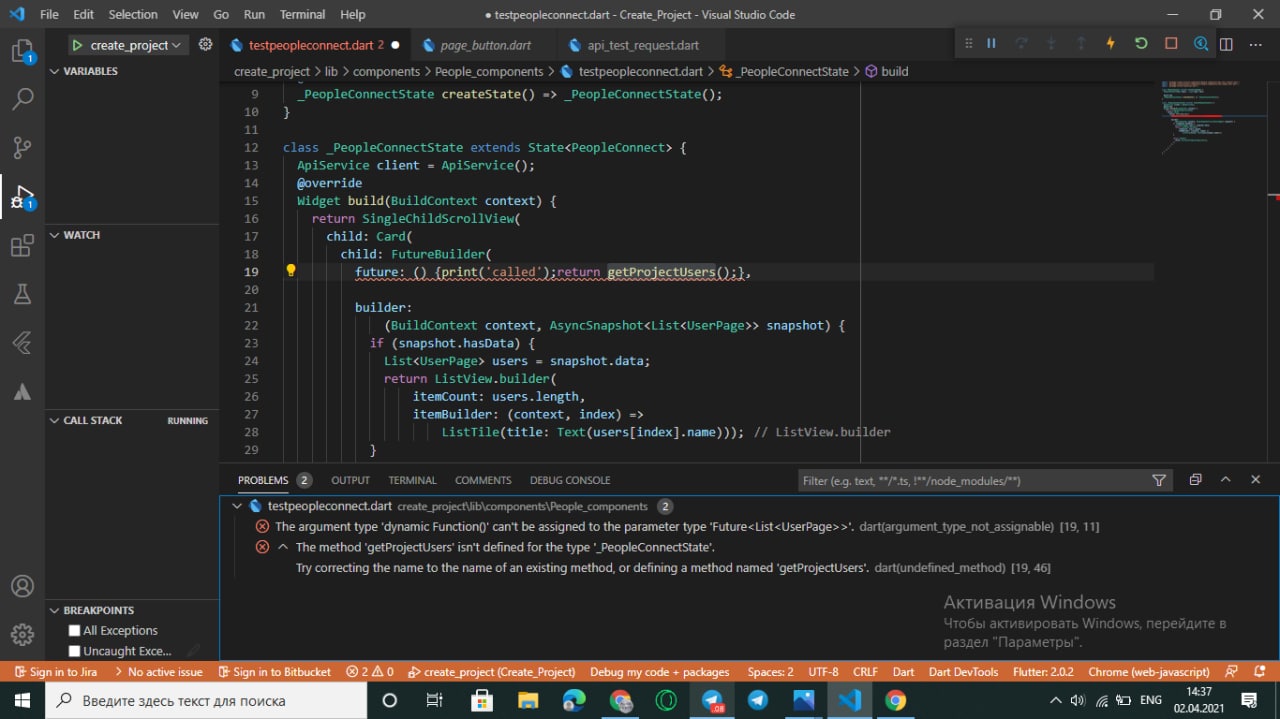Open the Source Control view
The image size is (1280, 719).
(x=22, y=148)
